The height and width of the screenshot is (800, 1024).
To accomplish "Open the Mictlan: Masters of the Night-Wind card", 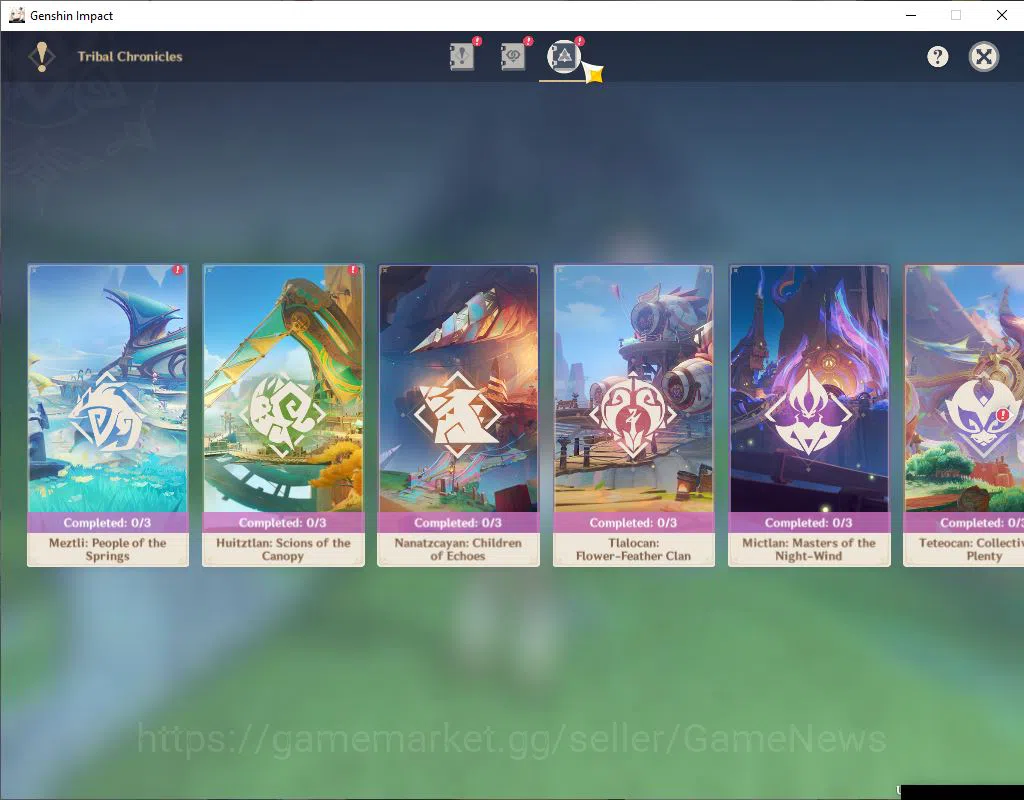I will click(x=809, y=415).
